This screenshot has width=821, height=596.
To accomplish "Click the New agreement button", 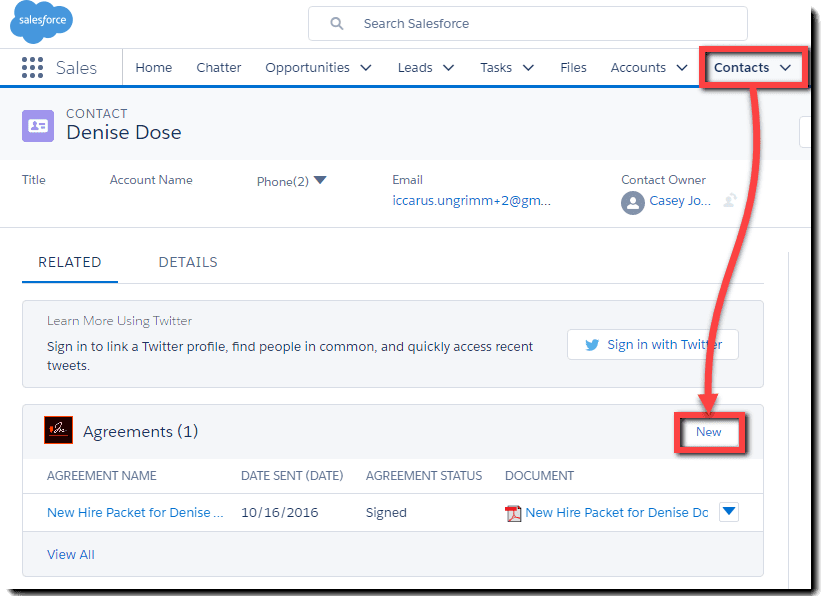I will [x=708, y=432].
